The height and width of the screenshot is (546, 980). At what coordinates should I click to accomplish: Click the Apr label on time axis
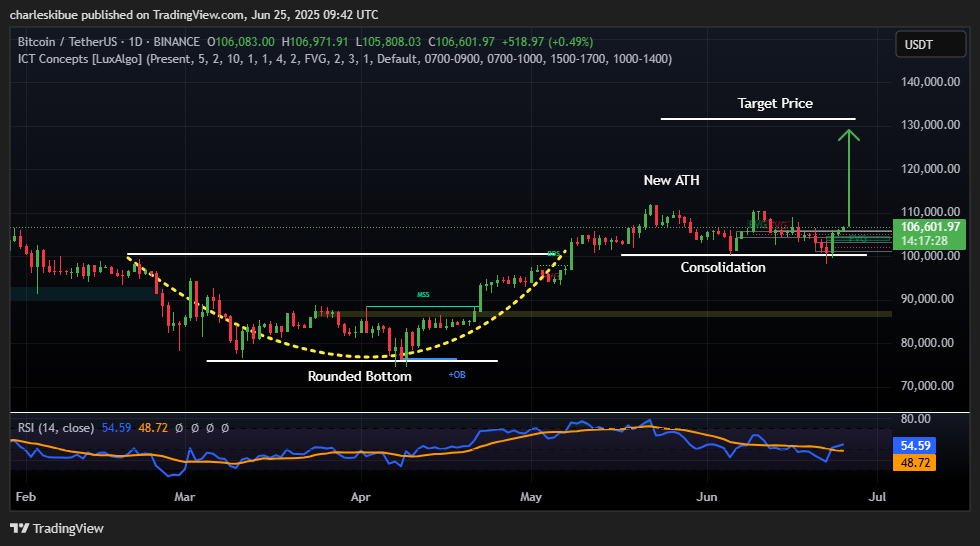pyautogui.click(x=361, y=497)
